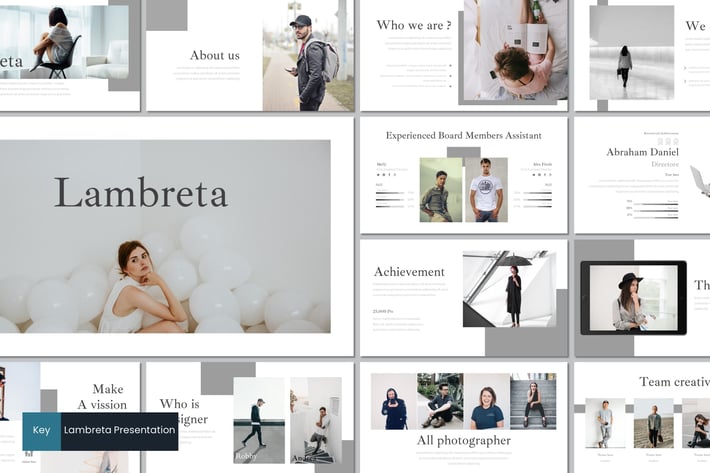Click the right member's skill progress bars
Screen dimensions: 710x473
(533, 199)
